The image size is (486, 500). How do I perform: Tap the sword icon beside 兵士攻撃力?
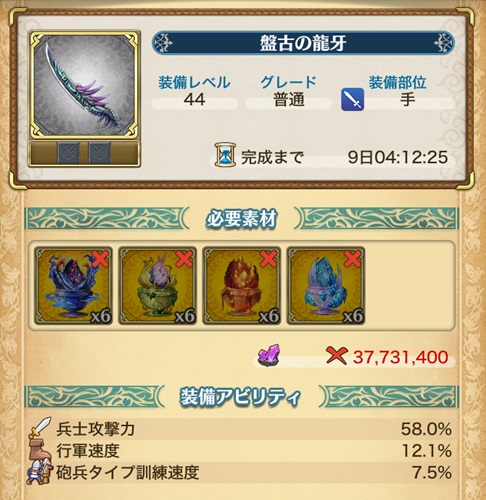tap(39, 427)
